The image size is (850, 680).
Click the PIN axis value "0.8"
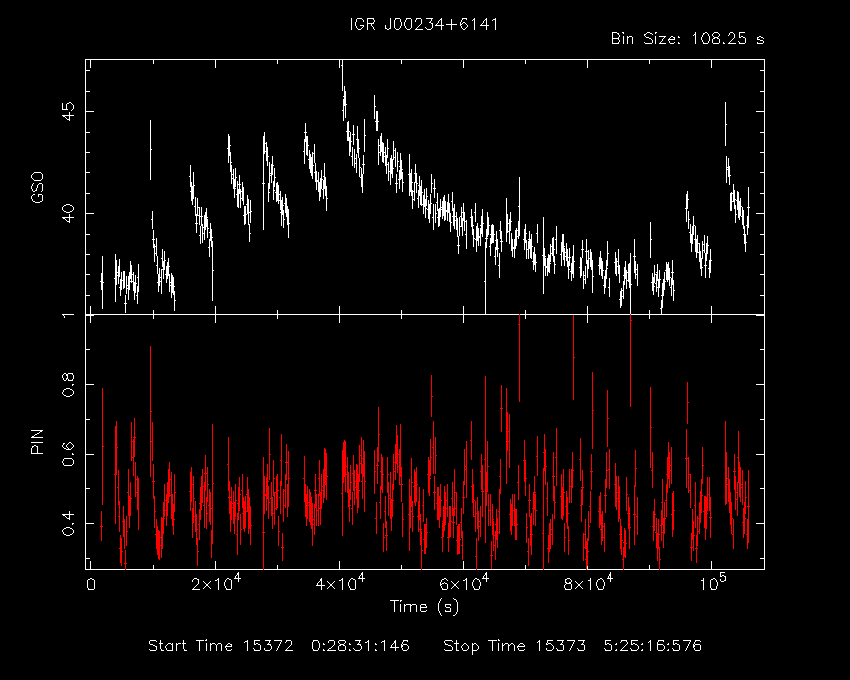[x=68, y=384]
